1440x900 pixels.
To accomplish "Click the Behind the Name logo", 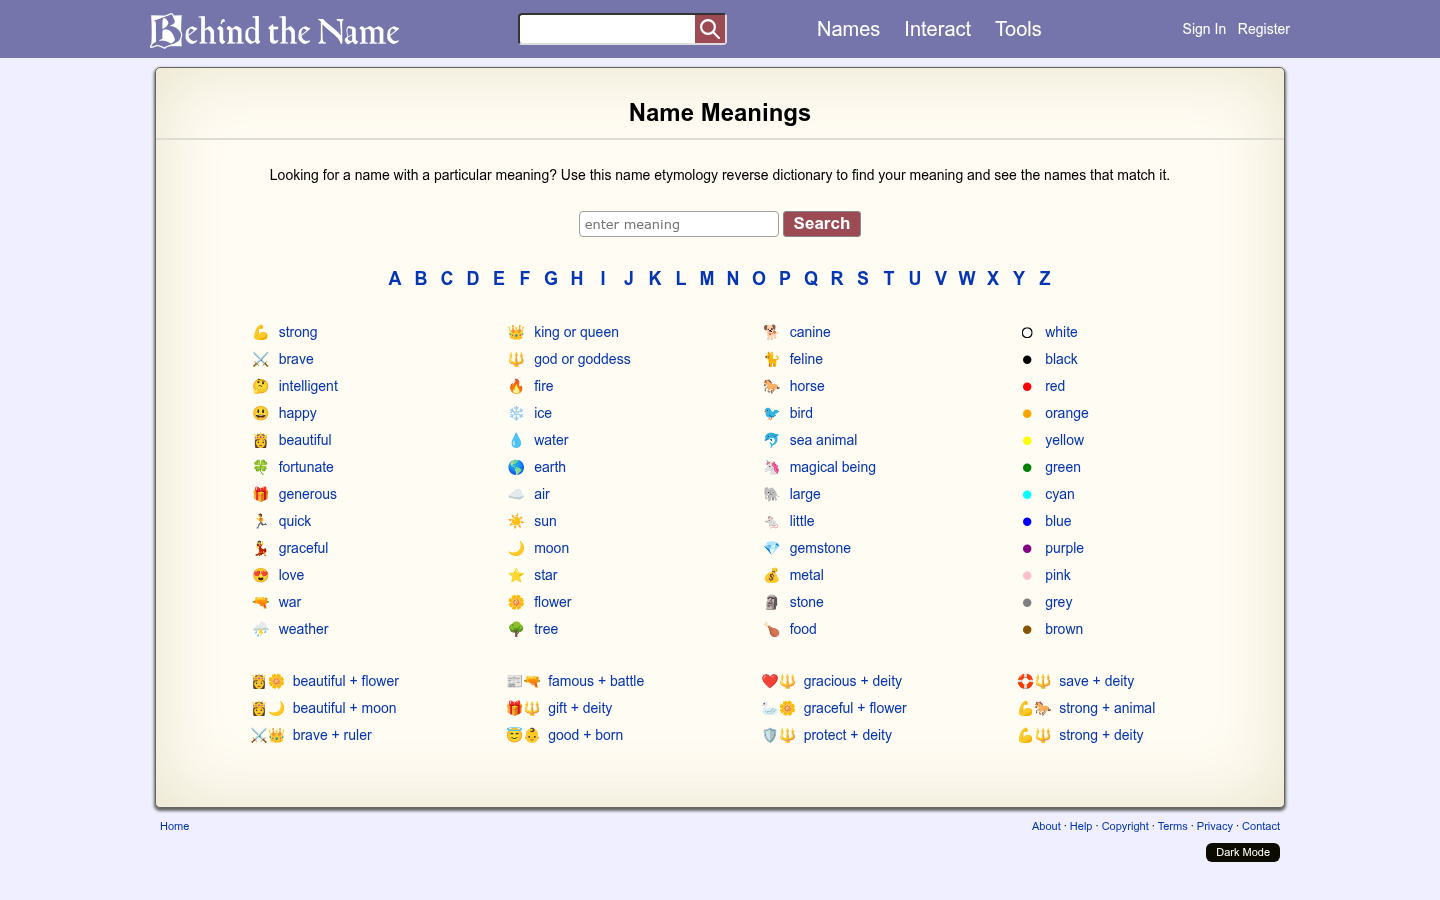I will pyautogui.click(x=275, y=30).
